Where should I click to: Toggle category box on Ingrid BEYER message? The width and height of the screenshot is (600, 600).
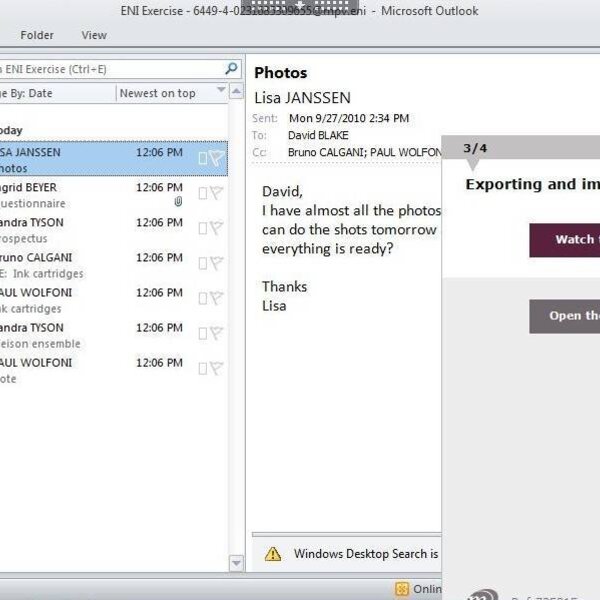(x=203, y=193)
